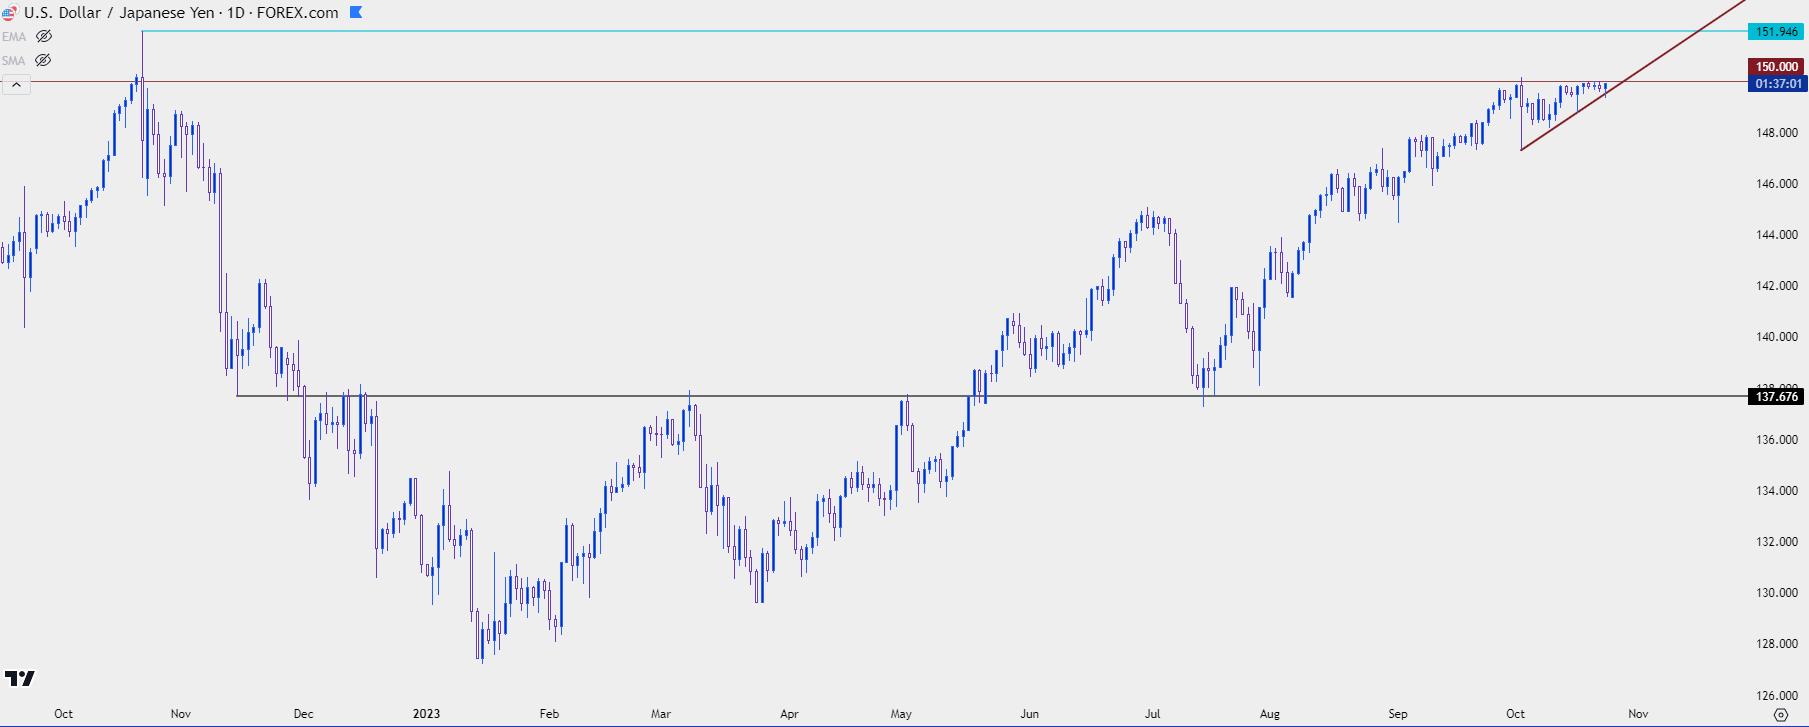Click the Jun label on time axis
Screen dimensions: 1809x727
(1029, 714)
